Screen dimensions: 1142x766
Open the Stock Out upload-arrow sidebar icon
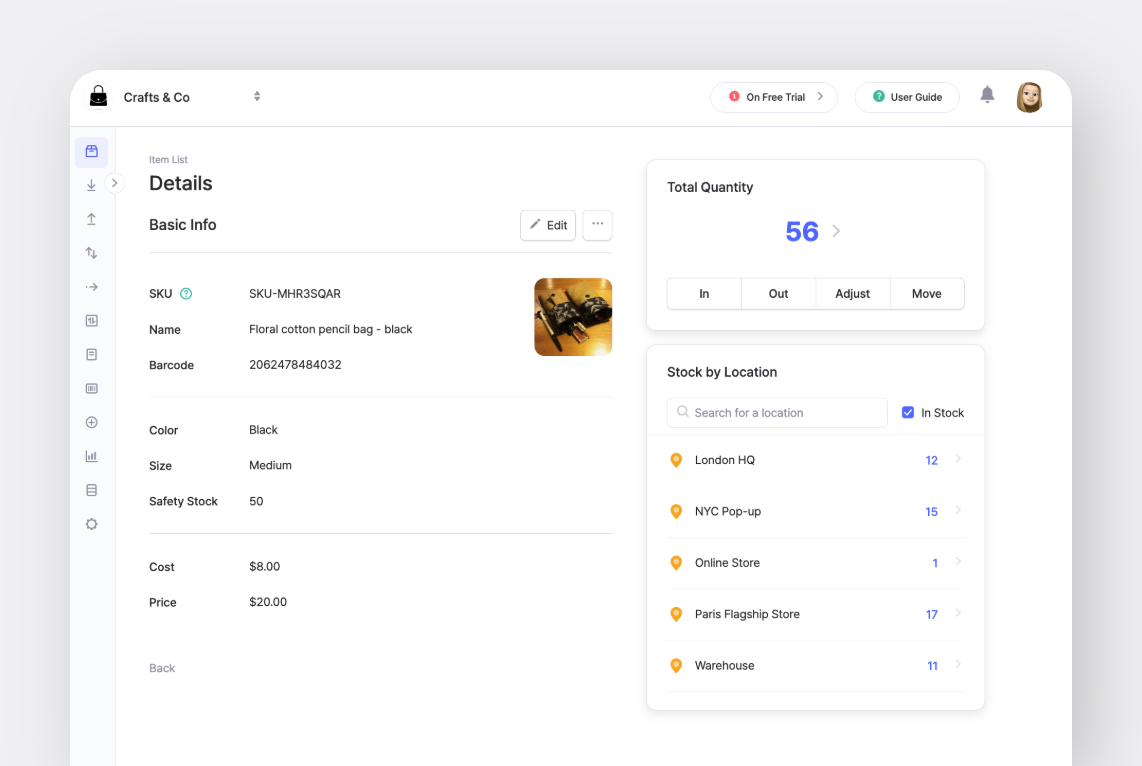92,219
